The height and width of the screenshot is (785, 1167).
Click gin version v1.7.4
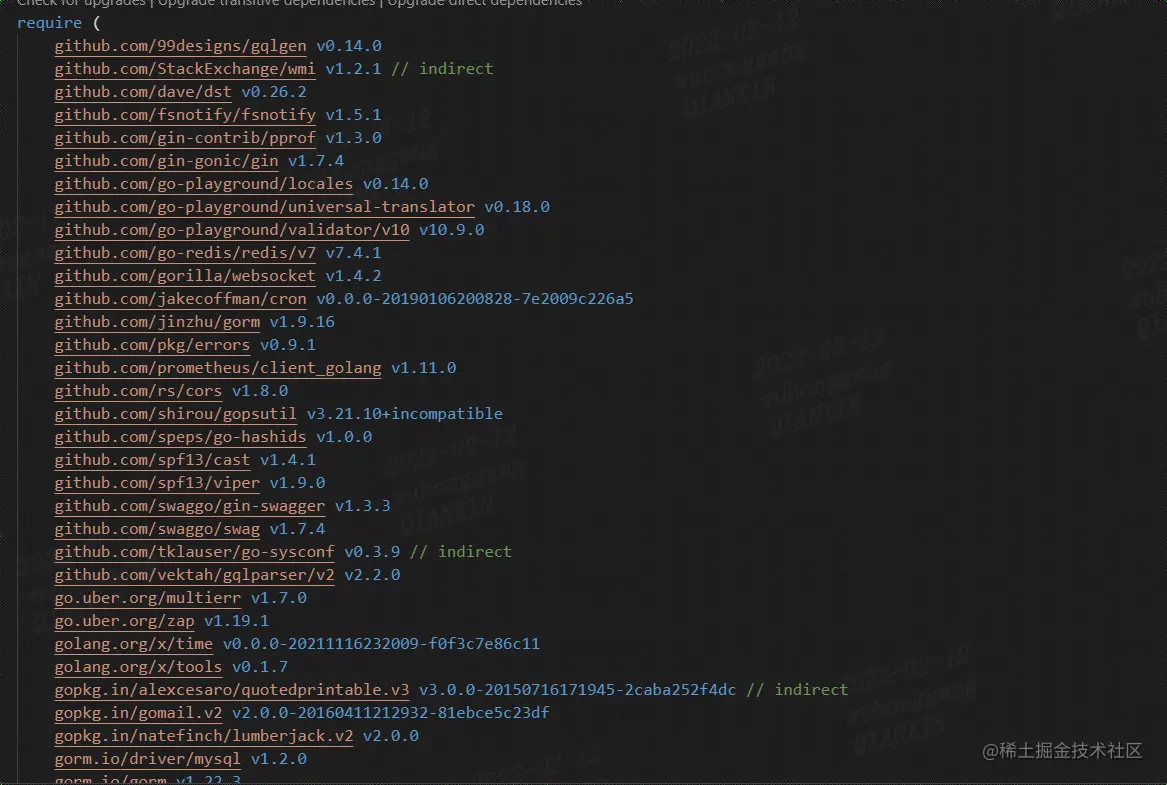[x=316, y=161]
